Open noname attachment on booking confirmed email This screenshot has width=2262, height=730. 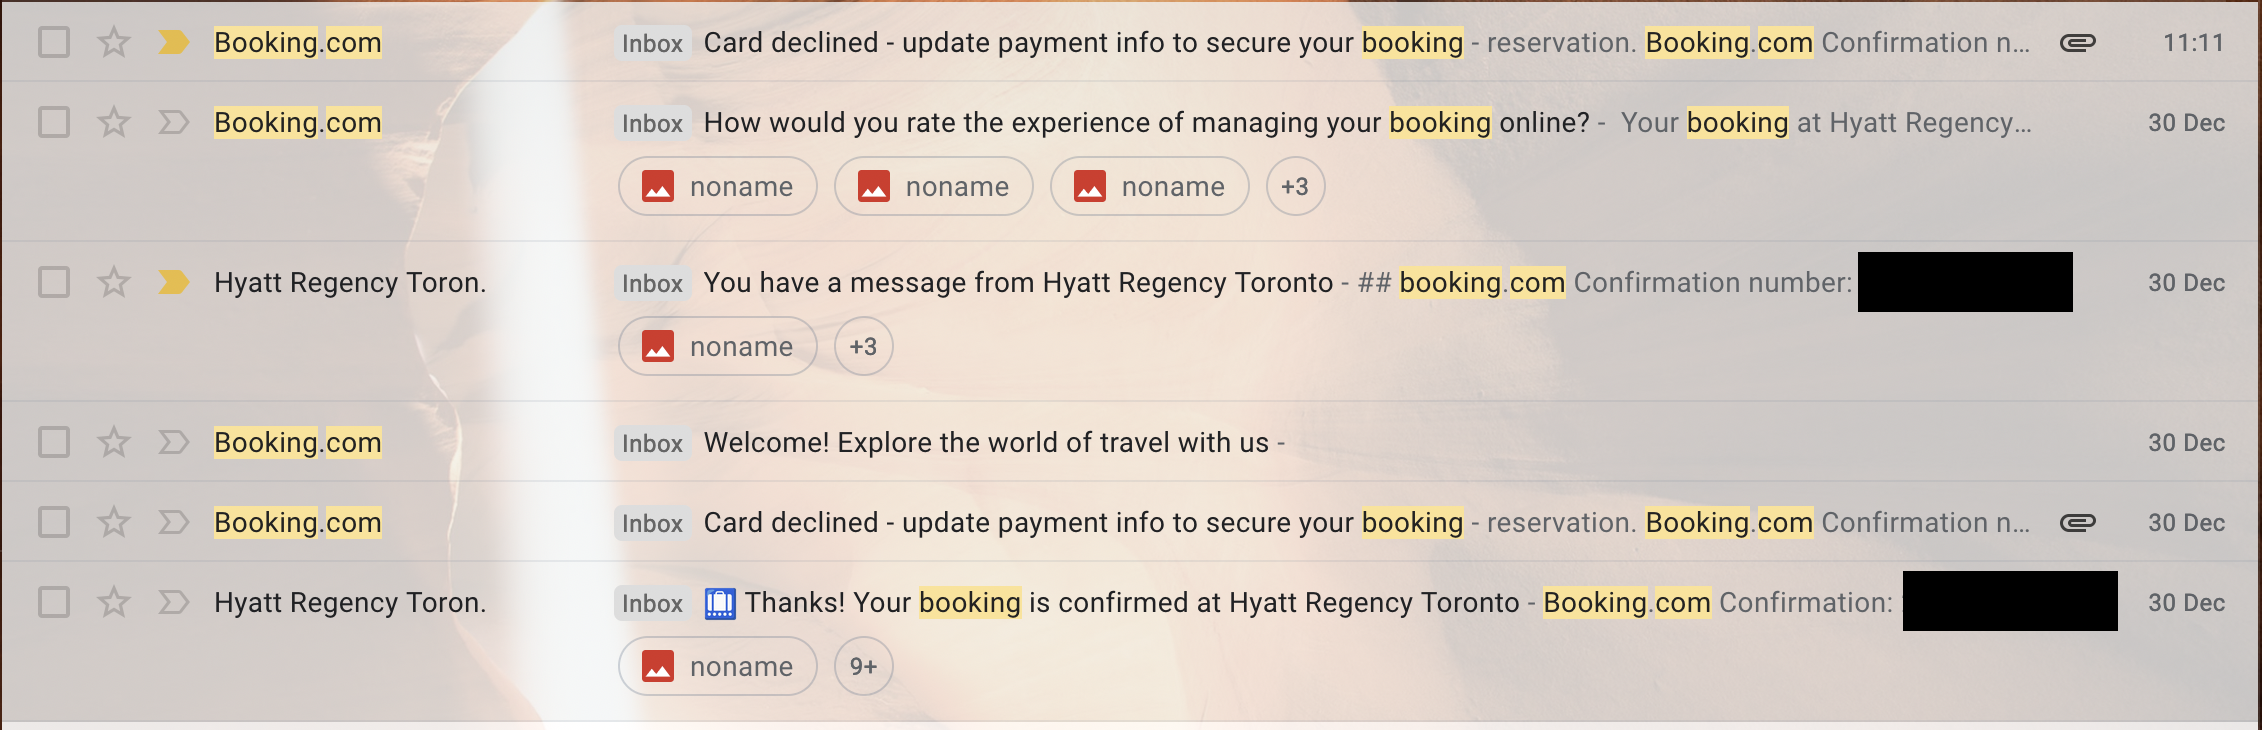click(718, 666)
